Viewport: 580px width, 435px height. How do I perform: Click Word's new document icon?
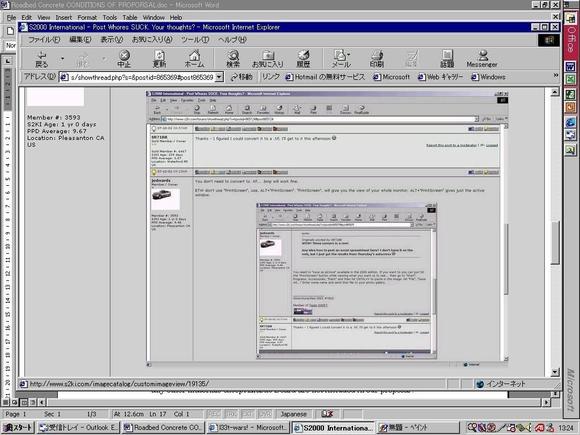[10, 31]
